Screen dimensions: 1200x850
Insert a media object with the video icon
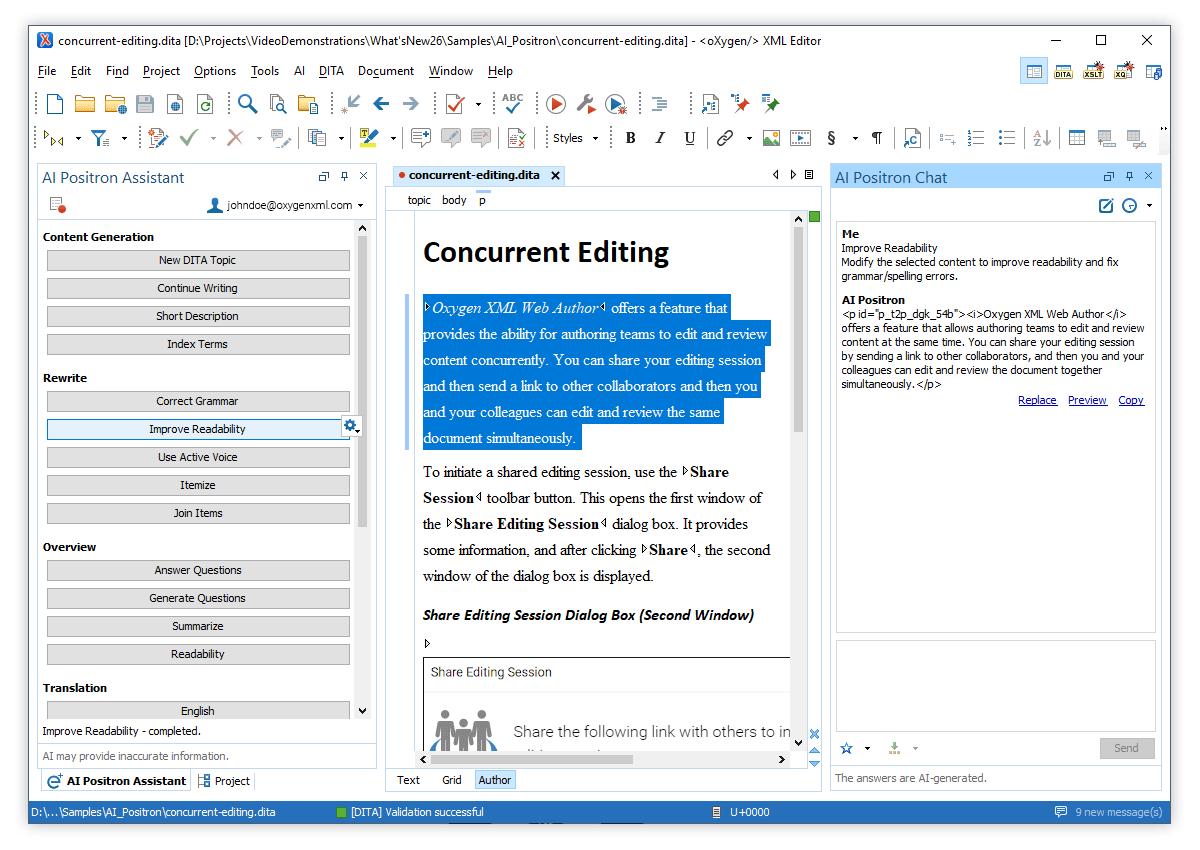click(x=801, y=138)
